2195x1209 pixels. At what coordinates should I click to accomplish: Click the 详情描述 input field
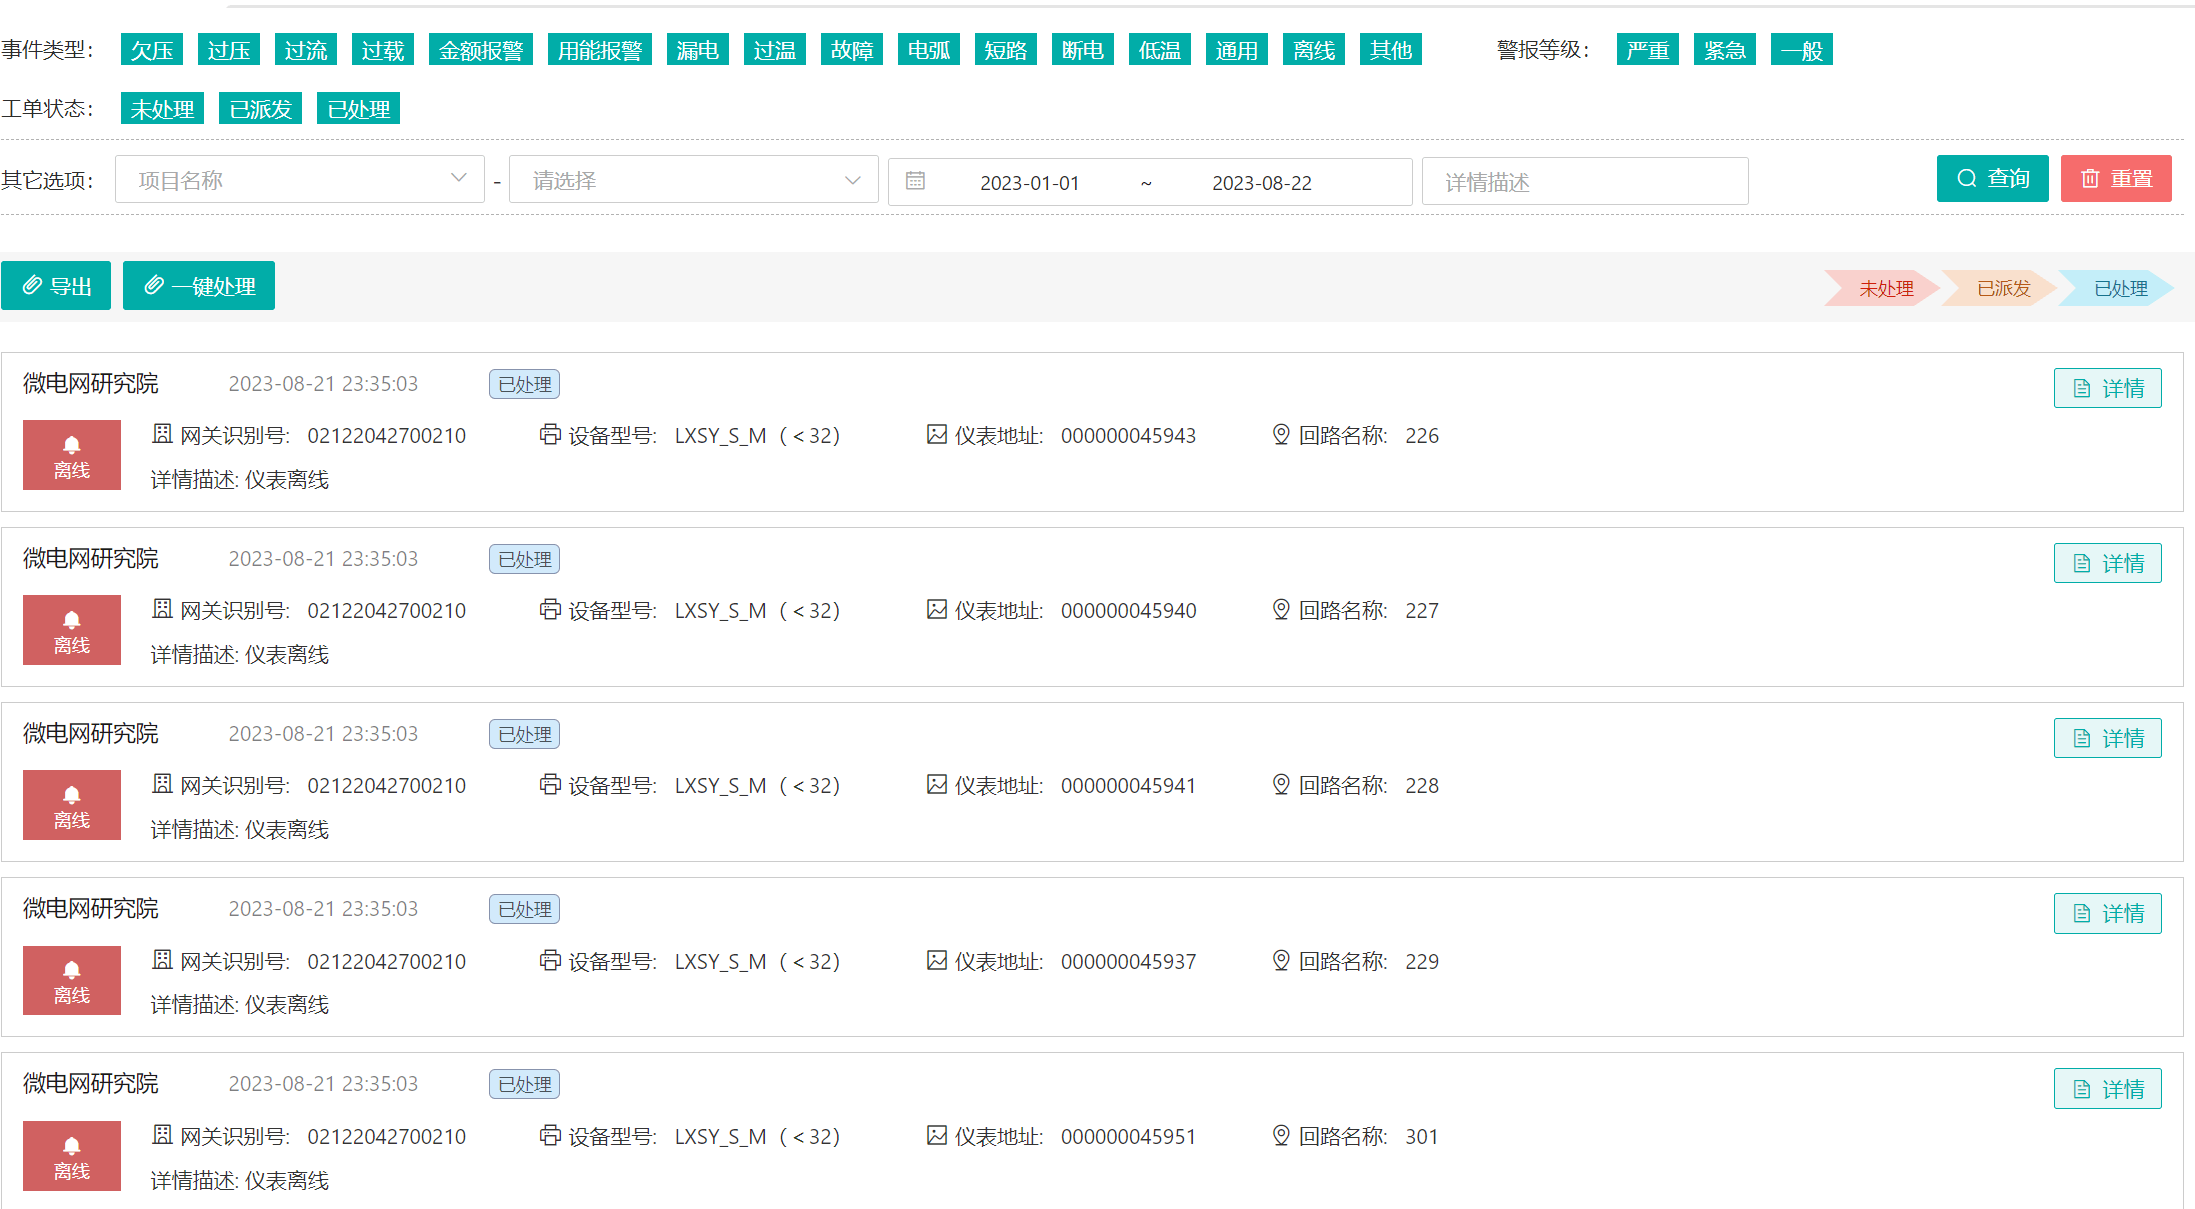pos(1584,182)
